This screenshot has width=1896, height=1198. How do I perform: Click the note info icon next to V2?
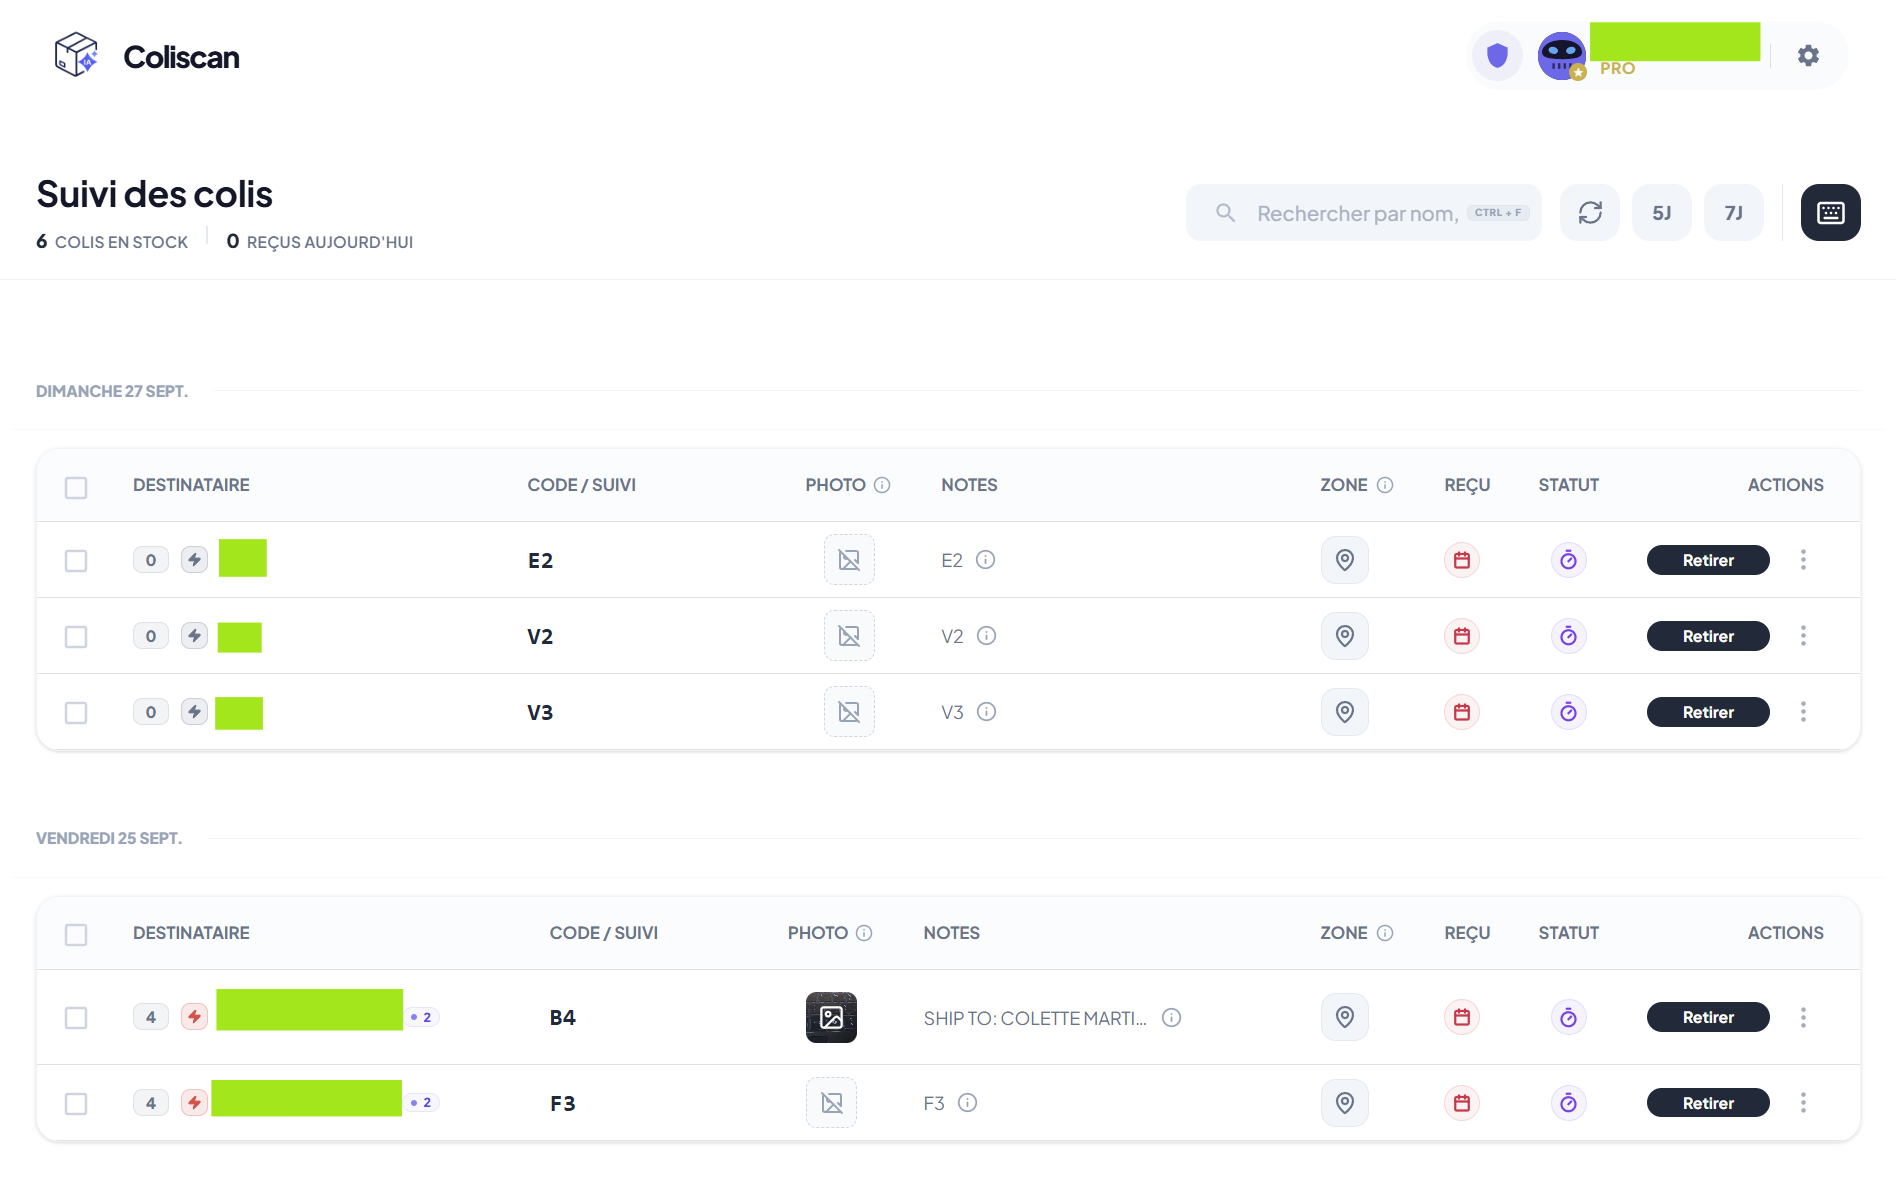986,636
